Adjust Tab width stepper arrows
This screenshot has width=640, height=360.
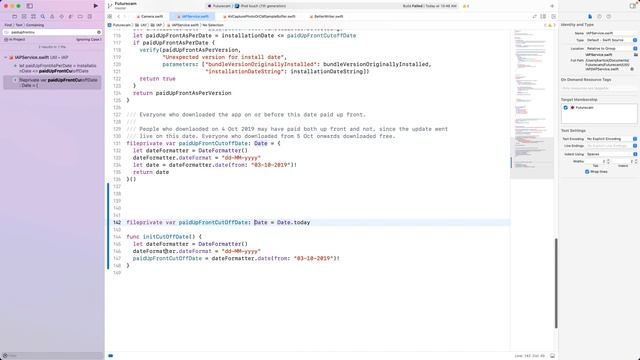608,162
